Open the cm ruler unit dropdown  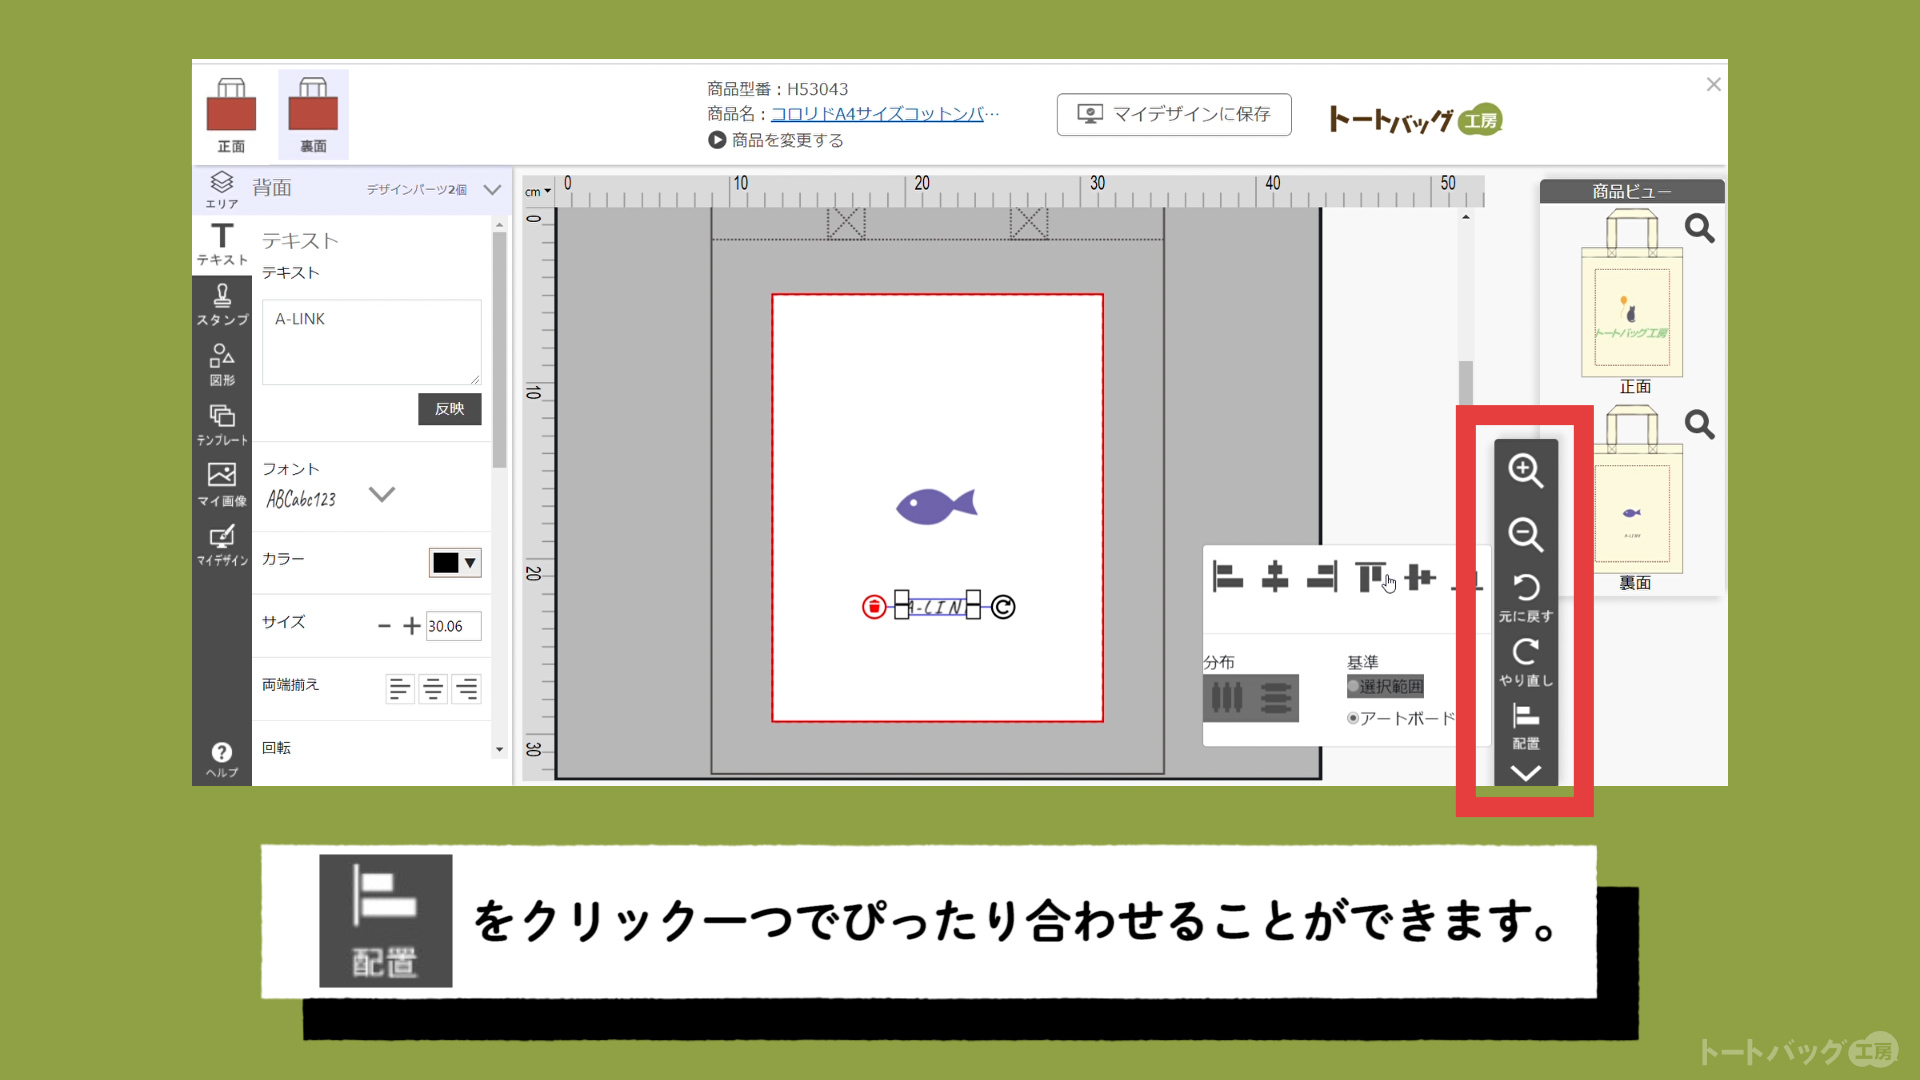pyautogui.click(x=538, y=191)
